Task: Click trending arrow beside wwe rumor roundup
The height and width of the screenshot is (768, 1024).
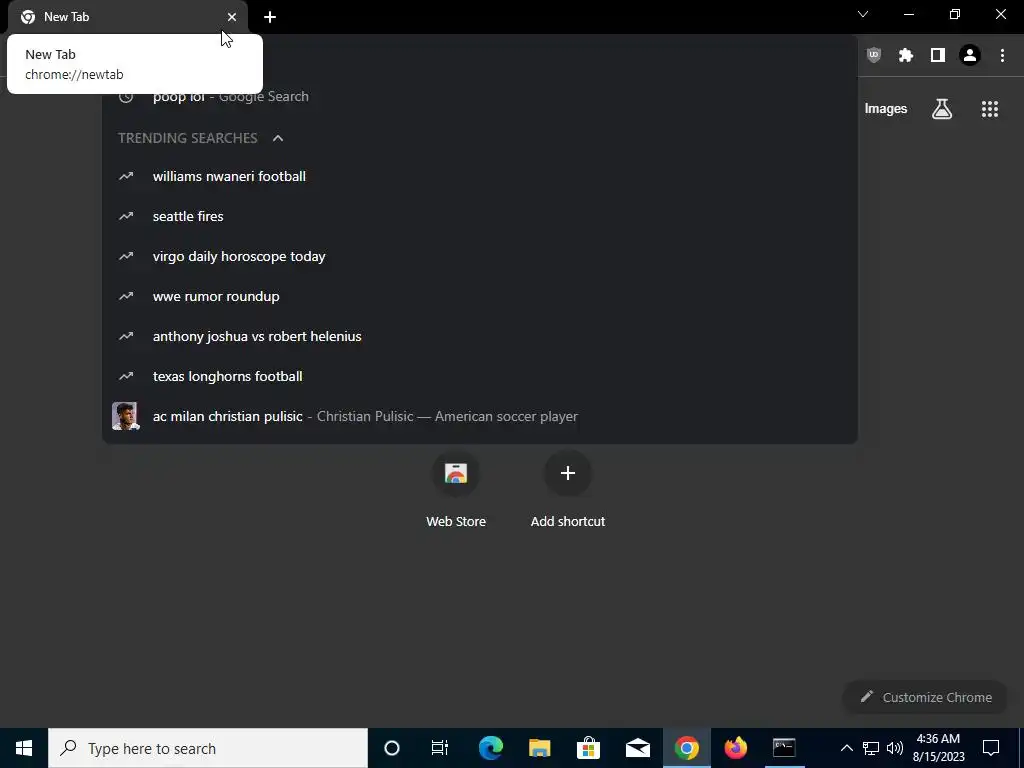Action: (126, 296)
